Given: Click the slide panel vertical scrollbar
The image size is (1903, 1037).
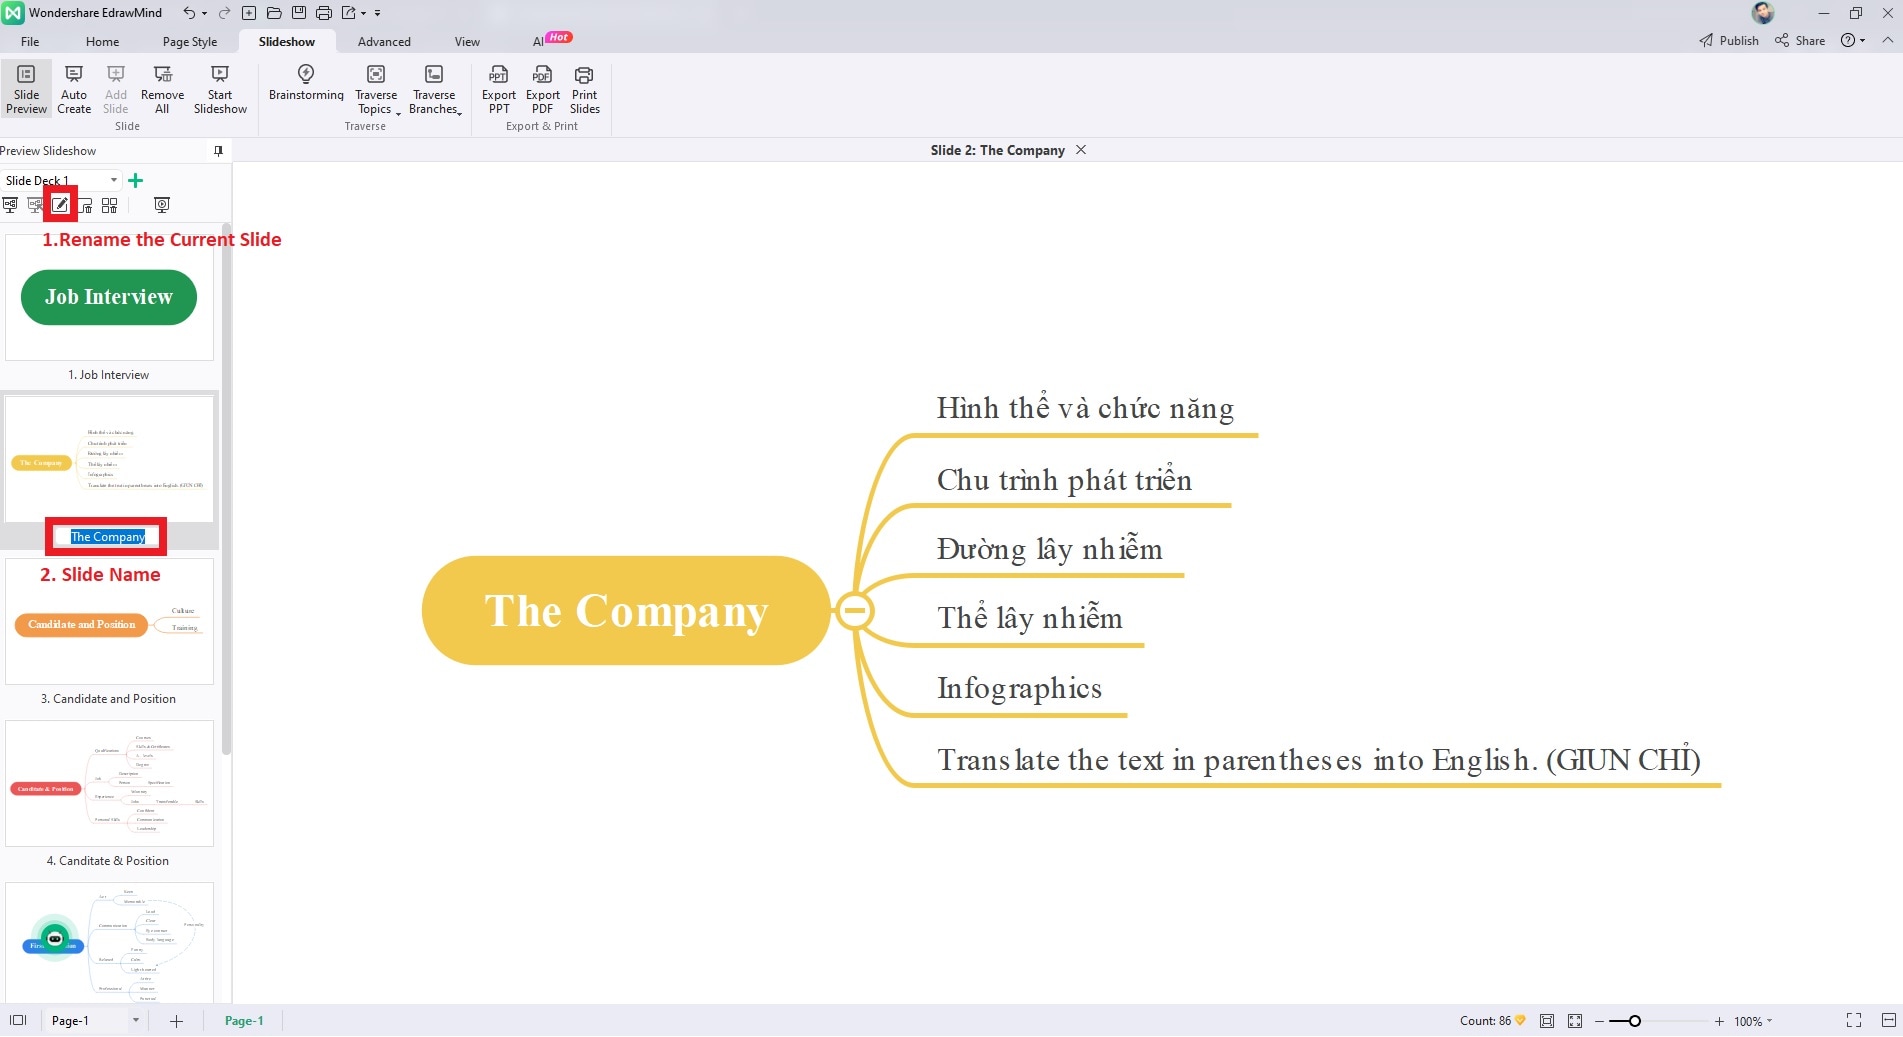Looking at the screenshot, I should (227, 490).
